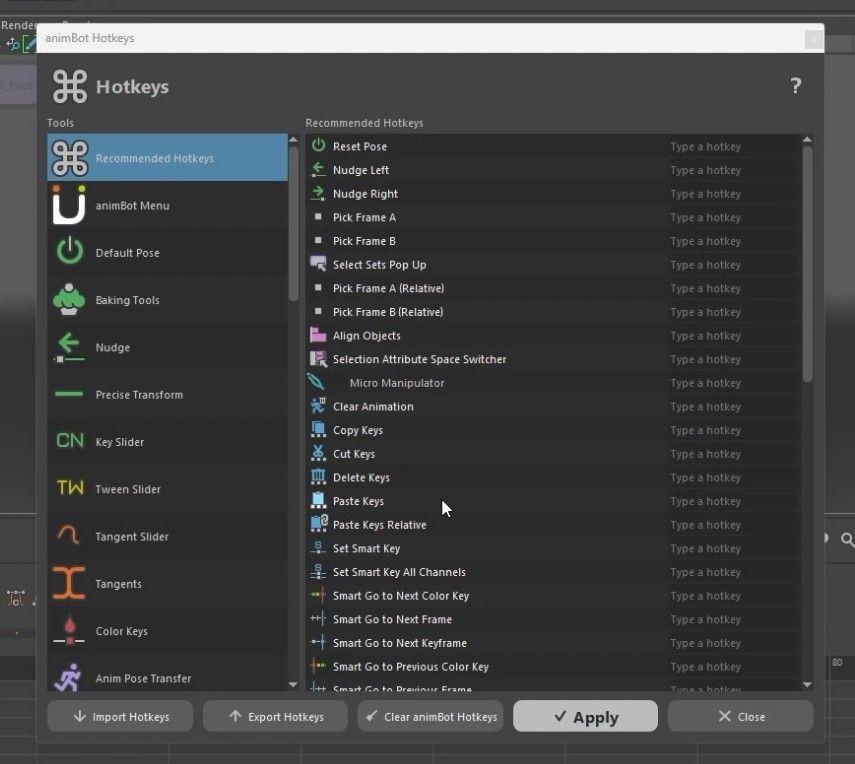Image resolution: width=855 pixels, height=764 pixels.
Task: Focus hotkey field for Delete Keys
Action: (x=732, y=477)
